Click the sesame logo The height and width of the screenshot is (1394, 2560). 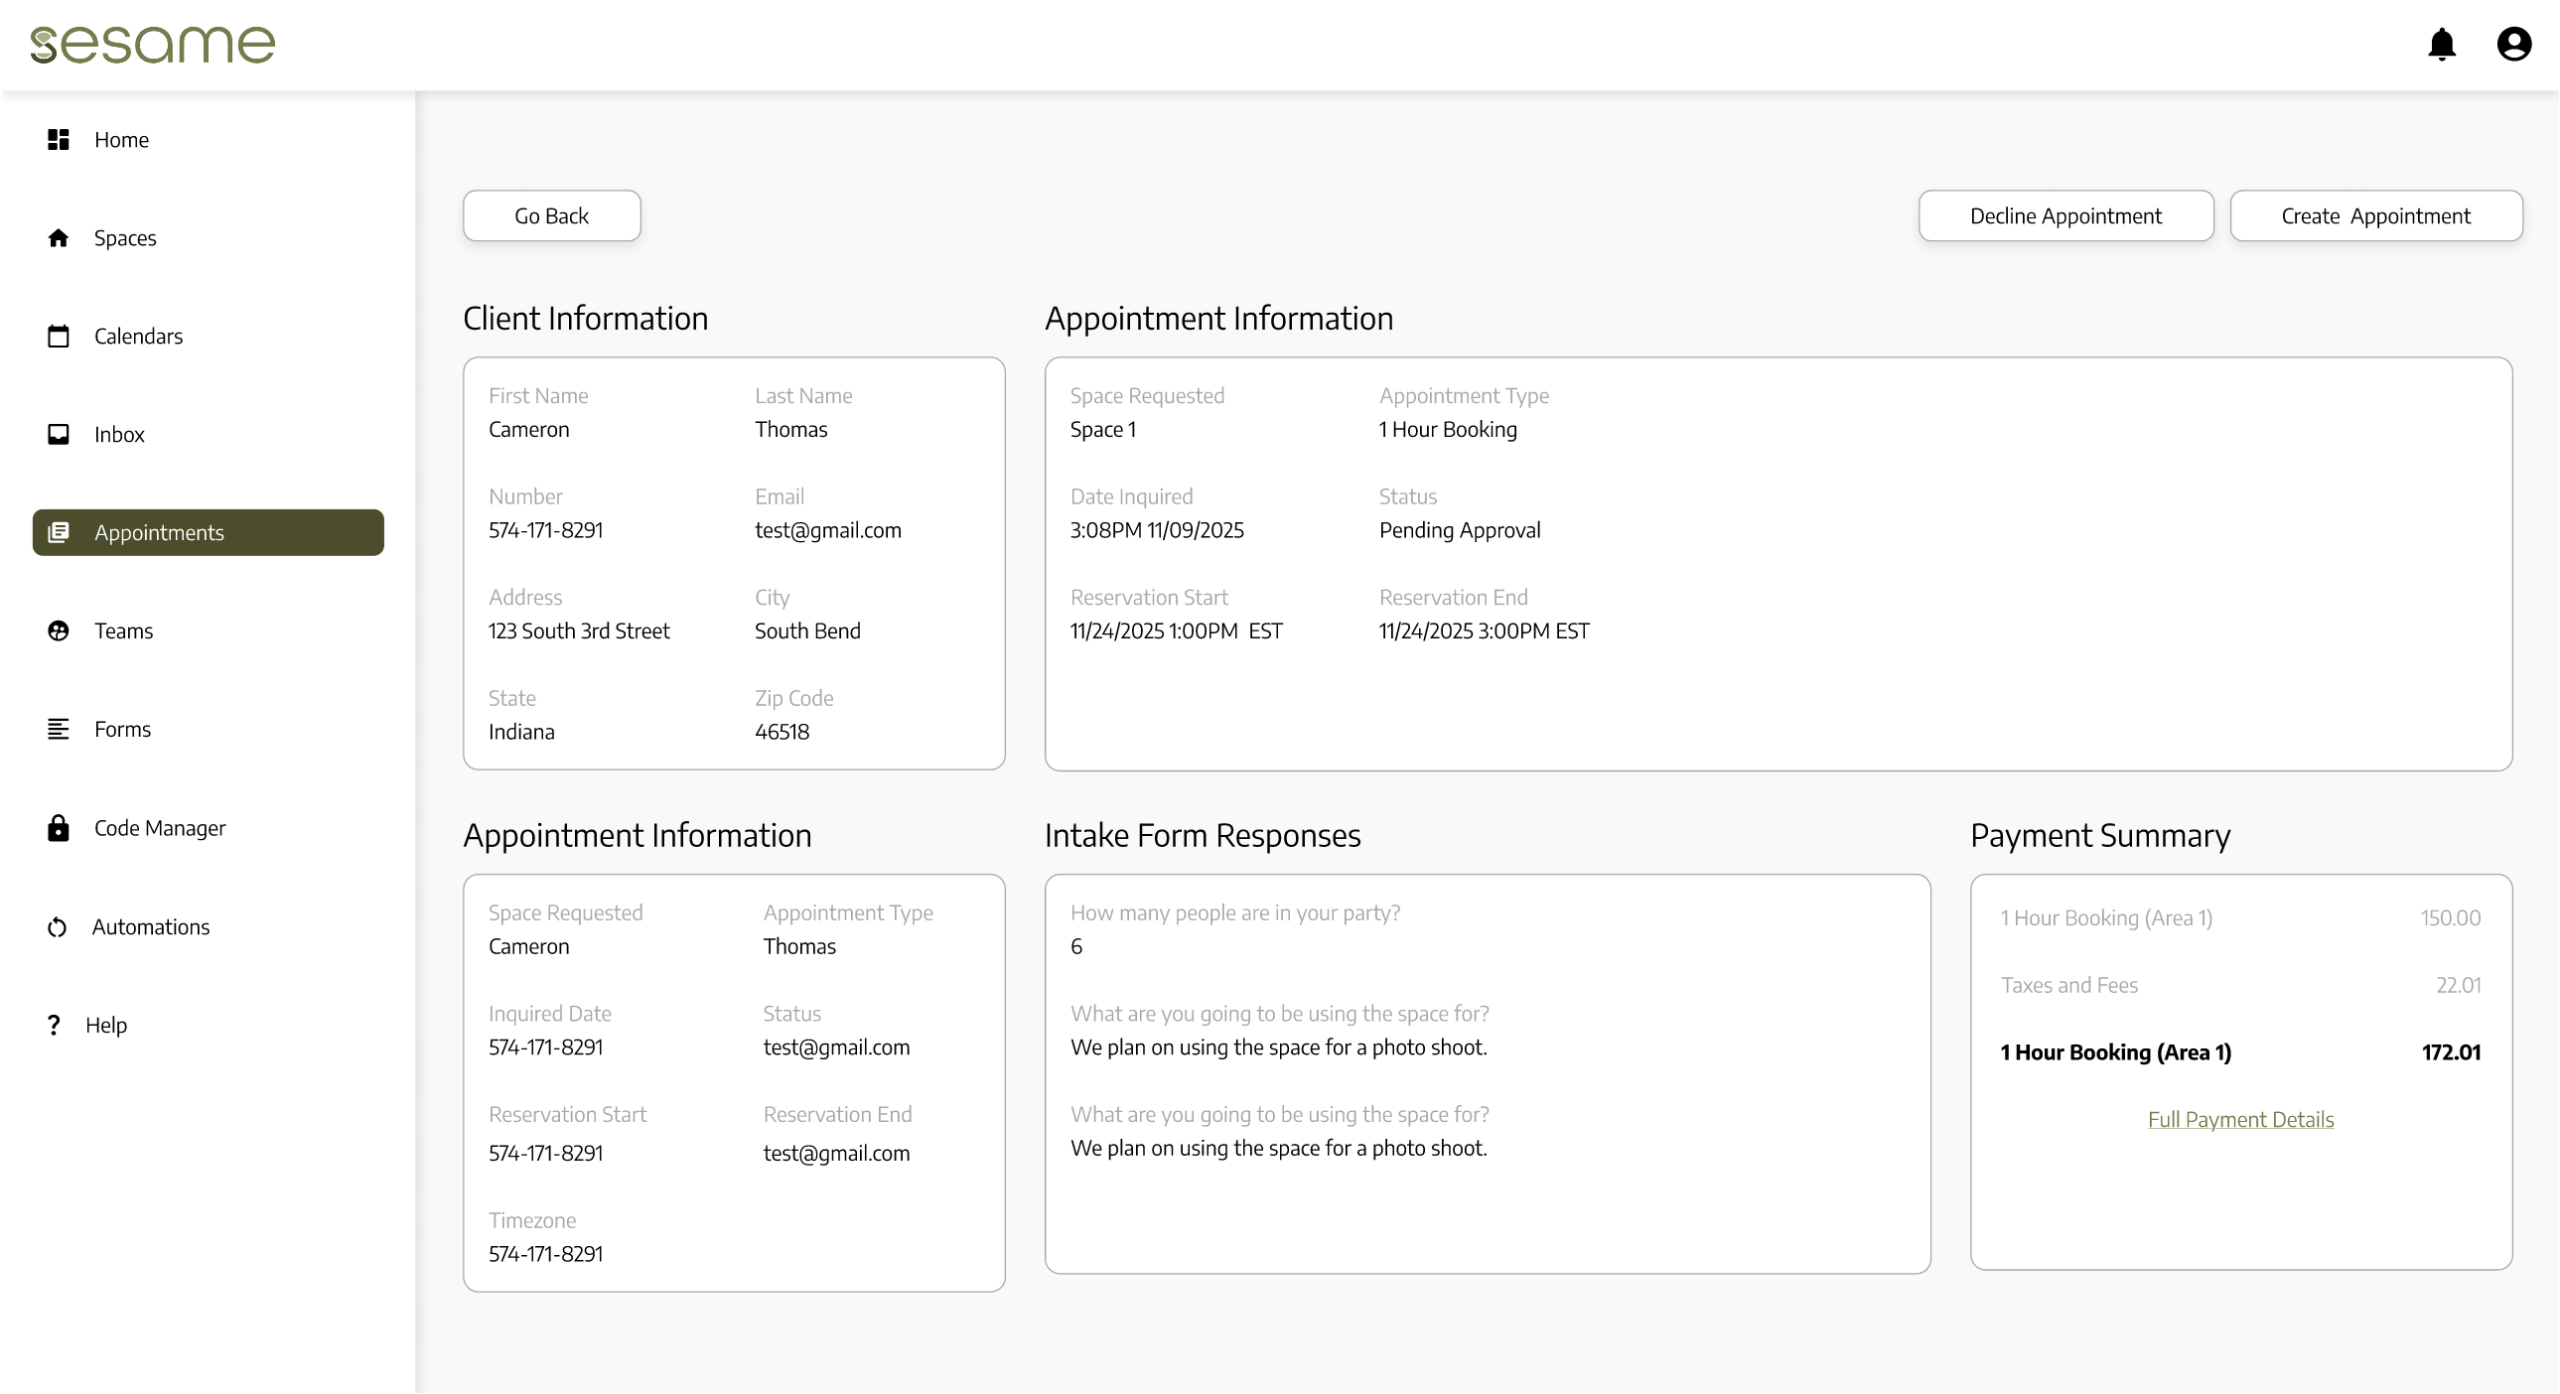pos(153,44)
